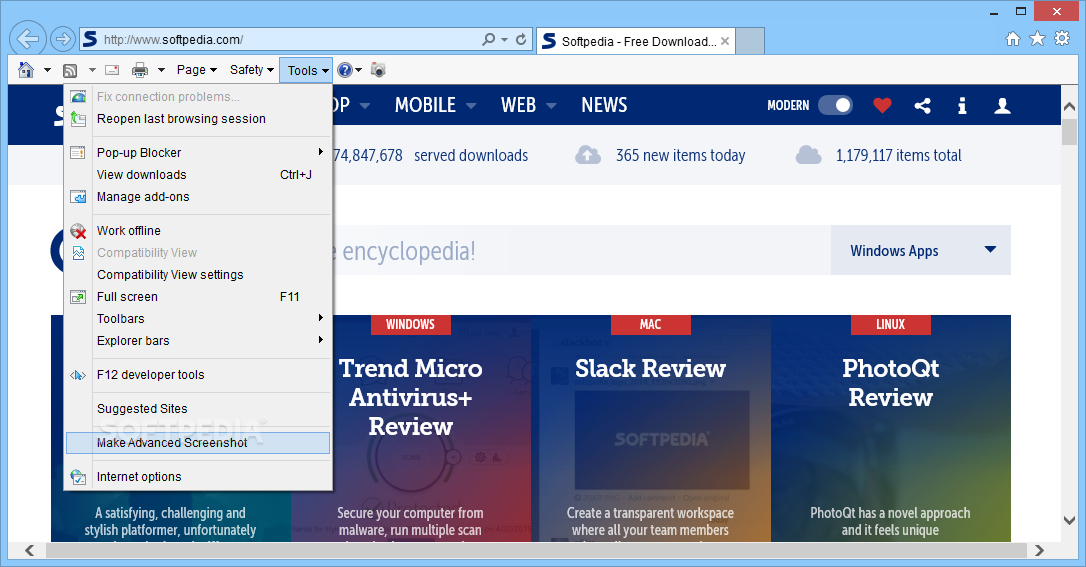Click the red WINDOWS category label
Image resolution: width=1086 pixels, height=567 pixels.
(x=411, y=324)
